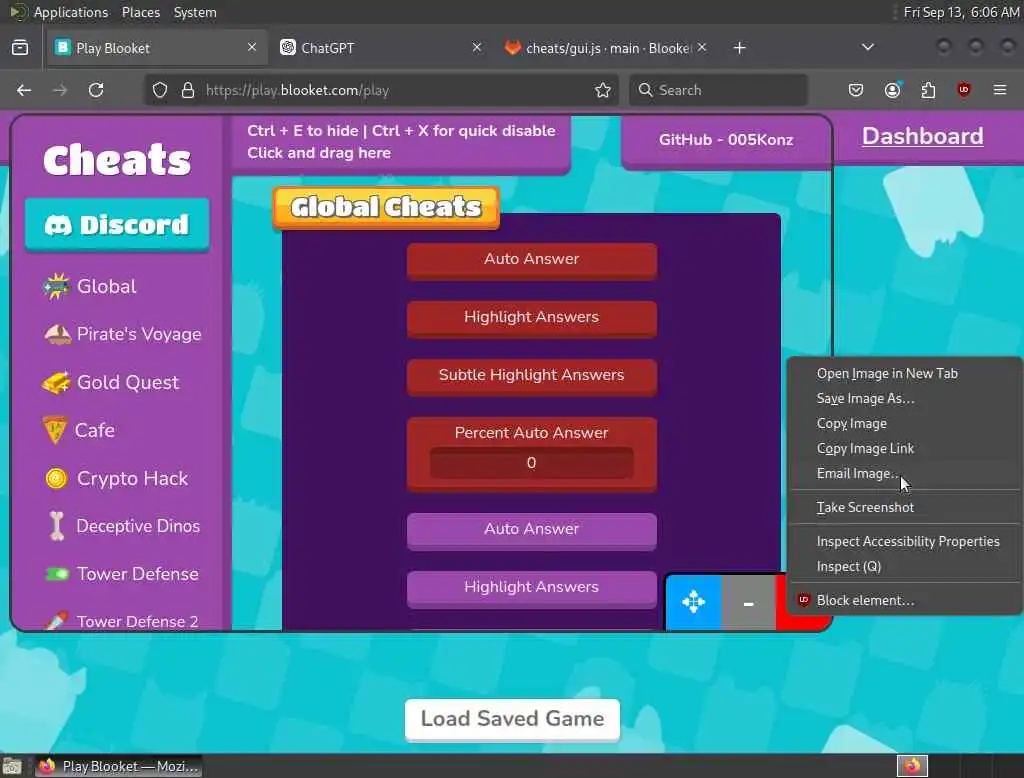Toggle the red Auto Answer cheat
1024x778 pixels.
pyautogui.click(x=532, y=260)
